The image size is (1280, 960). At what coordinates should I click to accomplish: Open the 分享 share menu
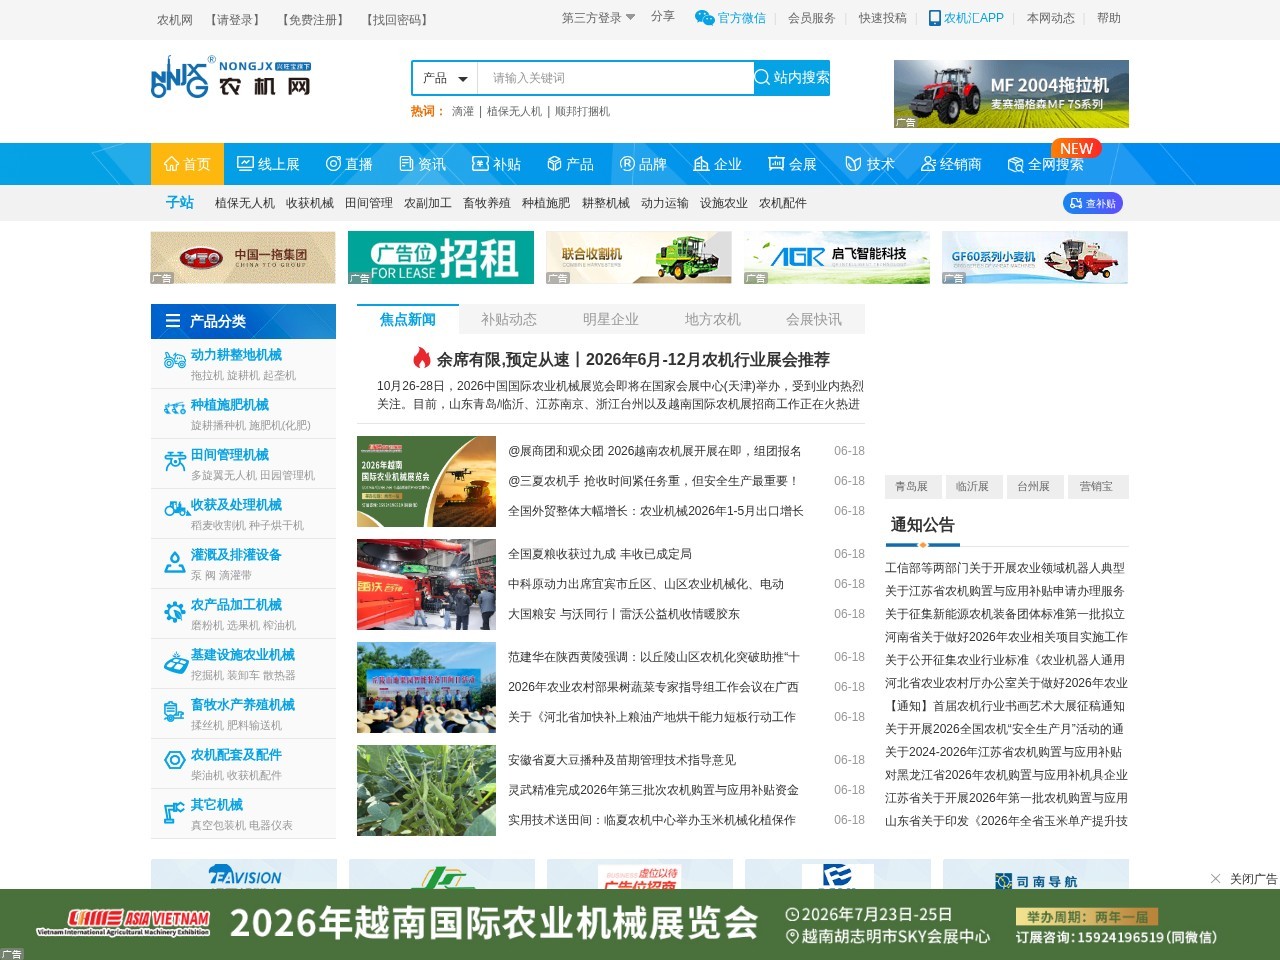[x=663, y=17]
